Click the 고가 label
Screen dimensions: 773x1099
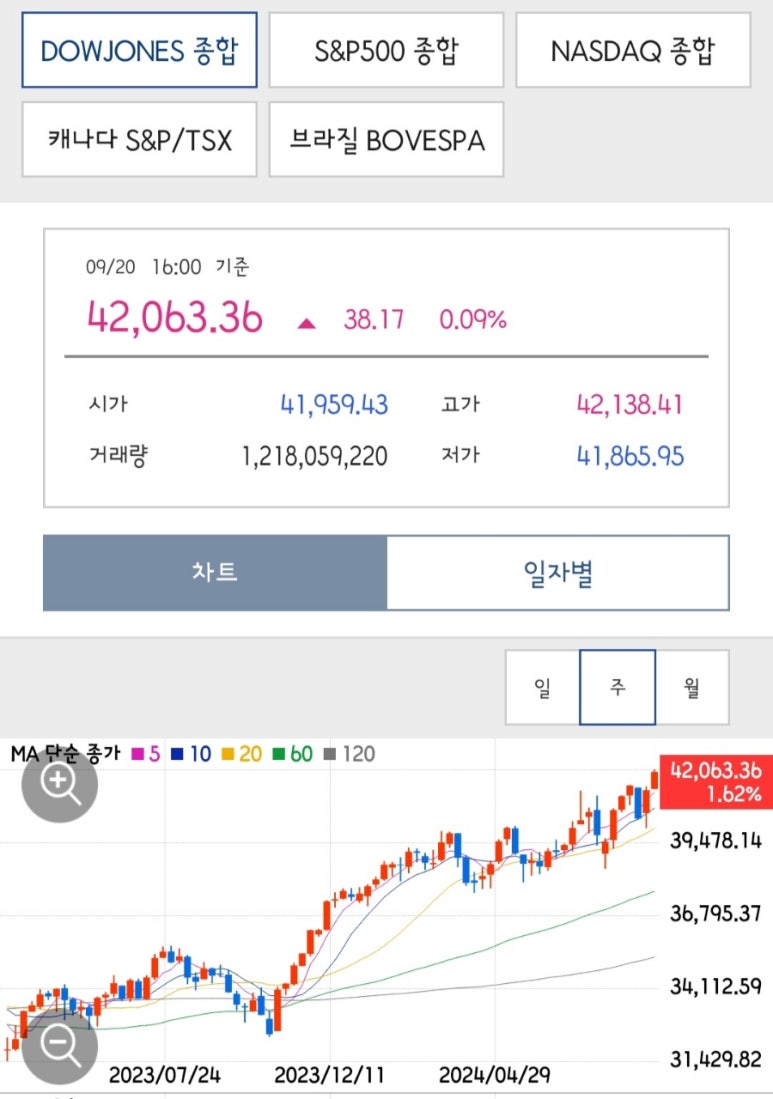(460, 404)
